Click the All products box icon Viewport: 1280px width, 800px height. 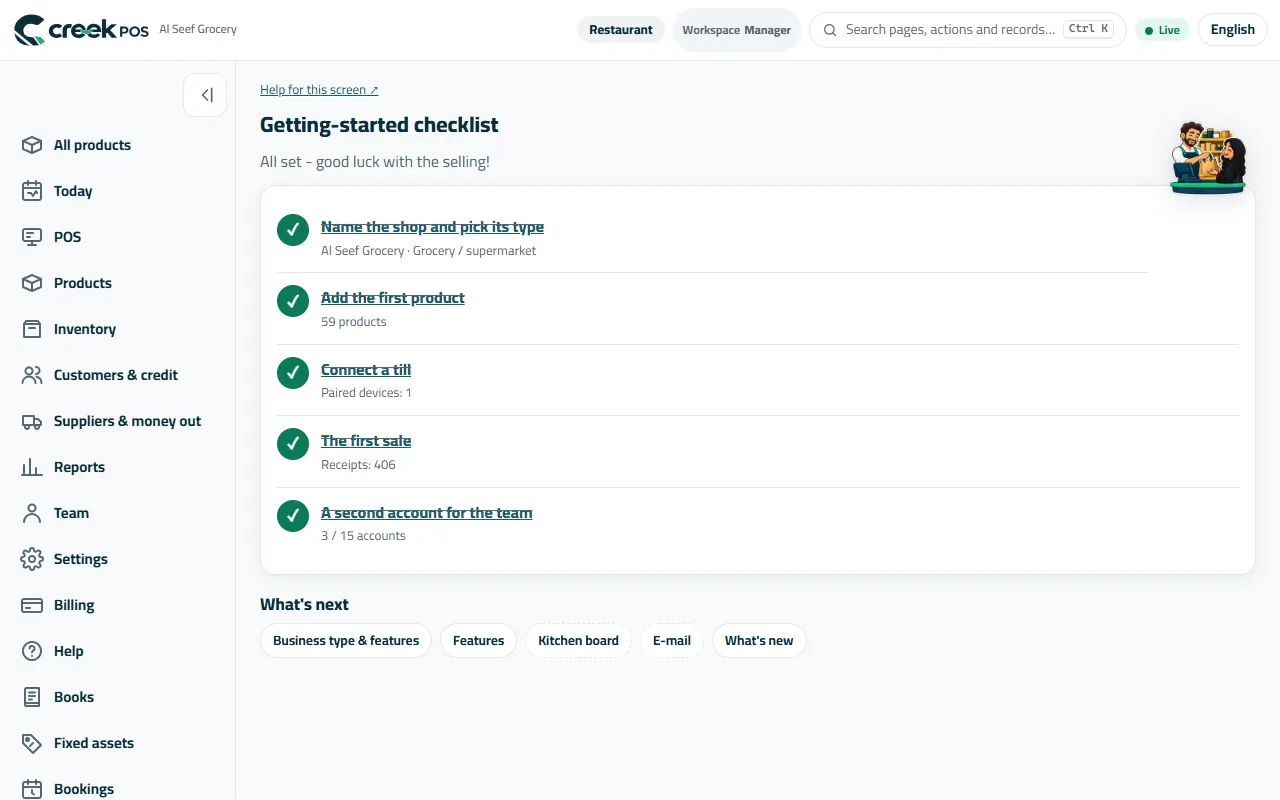32,145
